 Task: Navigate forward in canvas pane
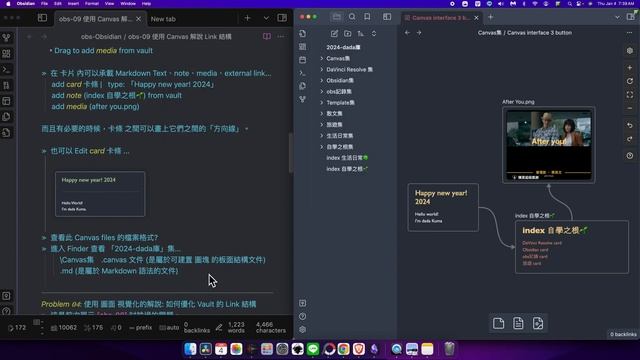tap(419, 33)
